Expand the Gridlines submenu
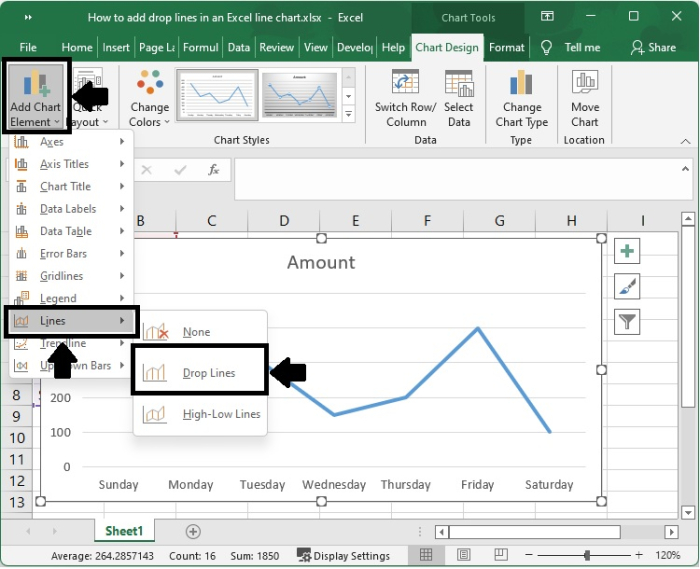The image size is (700, 569). [62, 276]
